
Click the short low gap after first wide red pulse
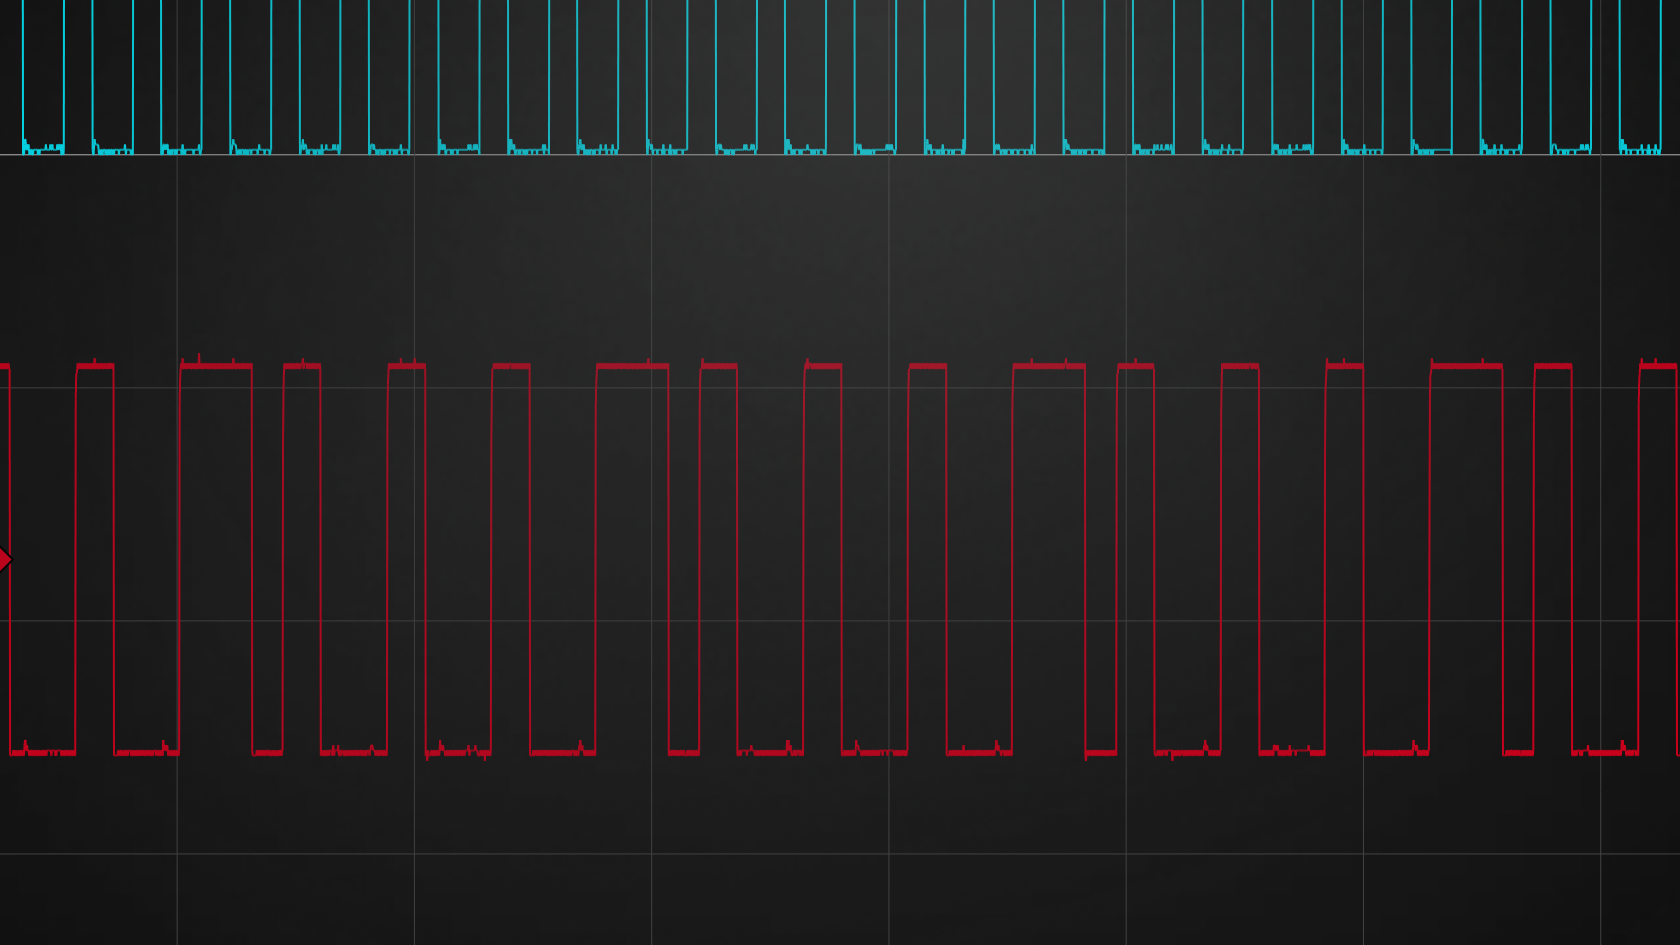(x=268, y=751)
